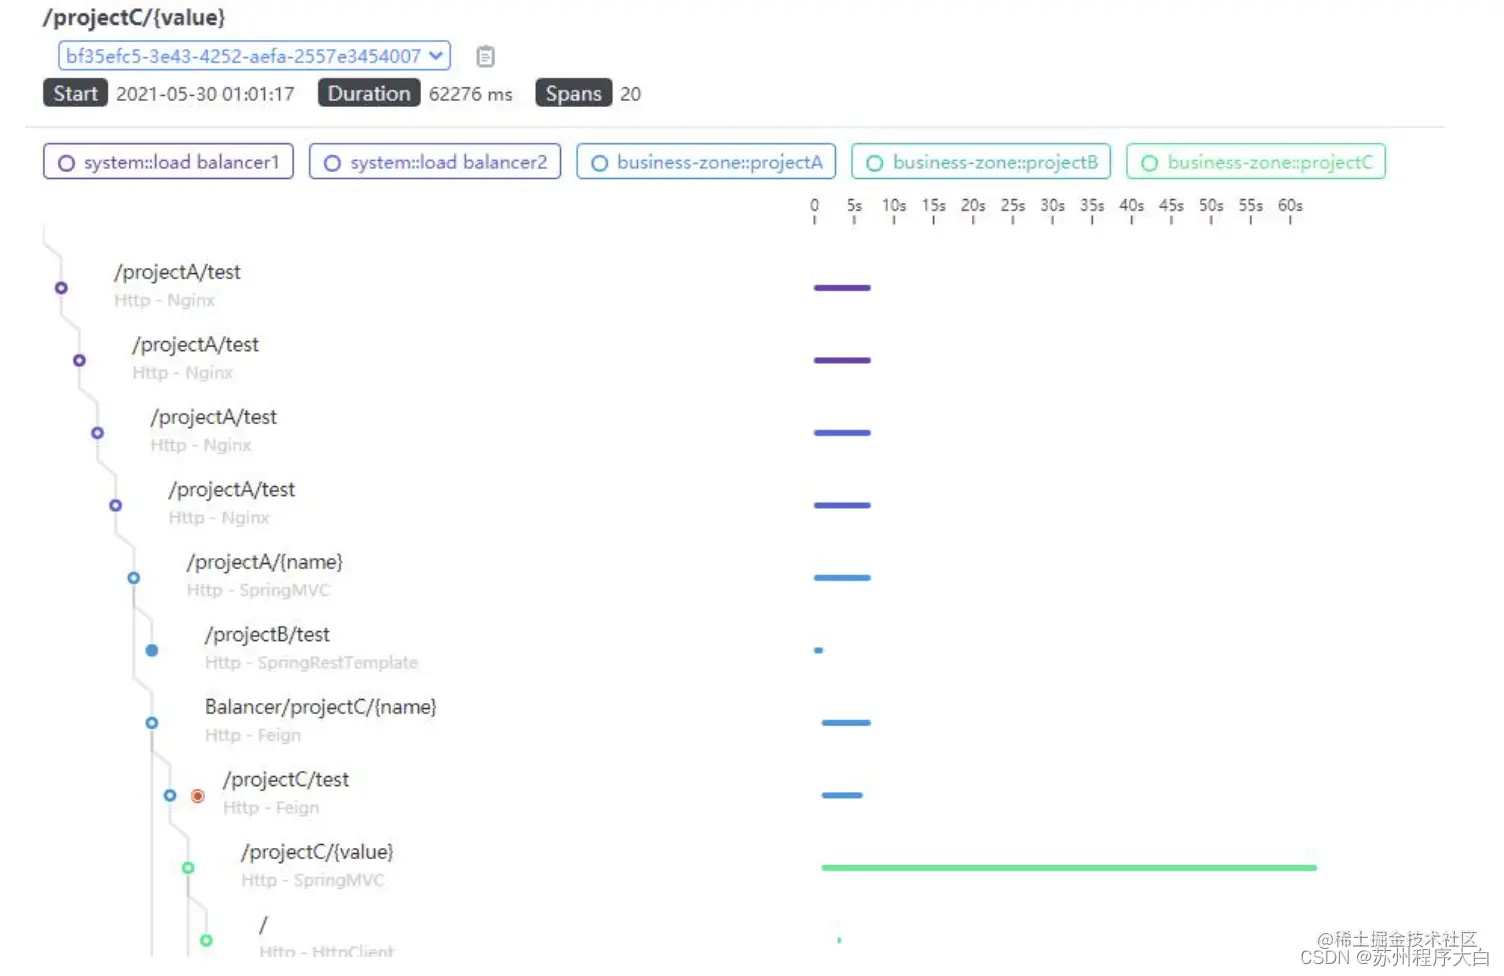Click start time 2021-05-30 01:01:17
The image size is (1504, 976).
(x=205, y=94)
